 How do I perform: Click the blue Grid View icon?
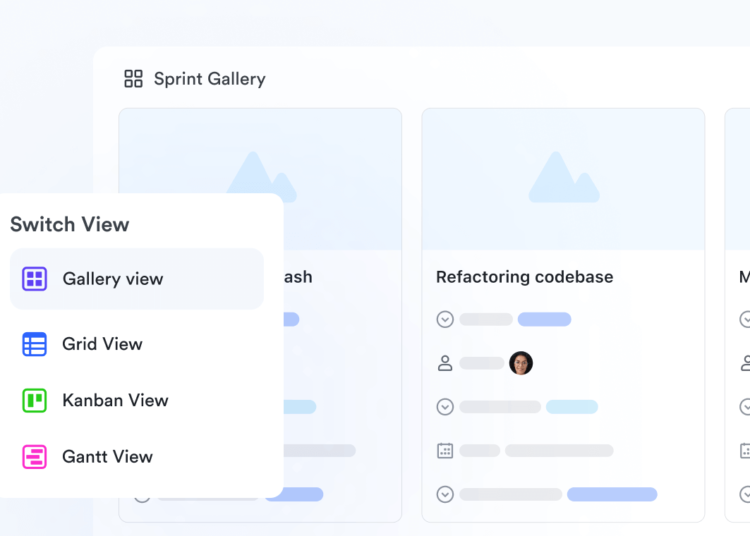tap(34, 344)
